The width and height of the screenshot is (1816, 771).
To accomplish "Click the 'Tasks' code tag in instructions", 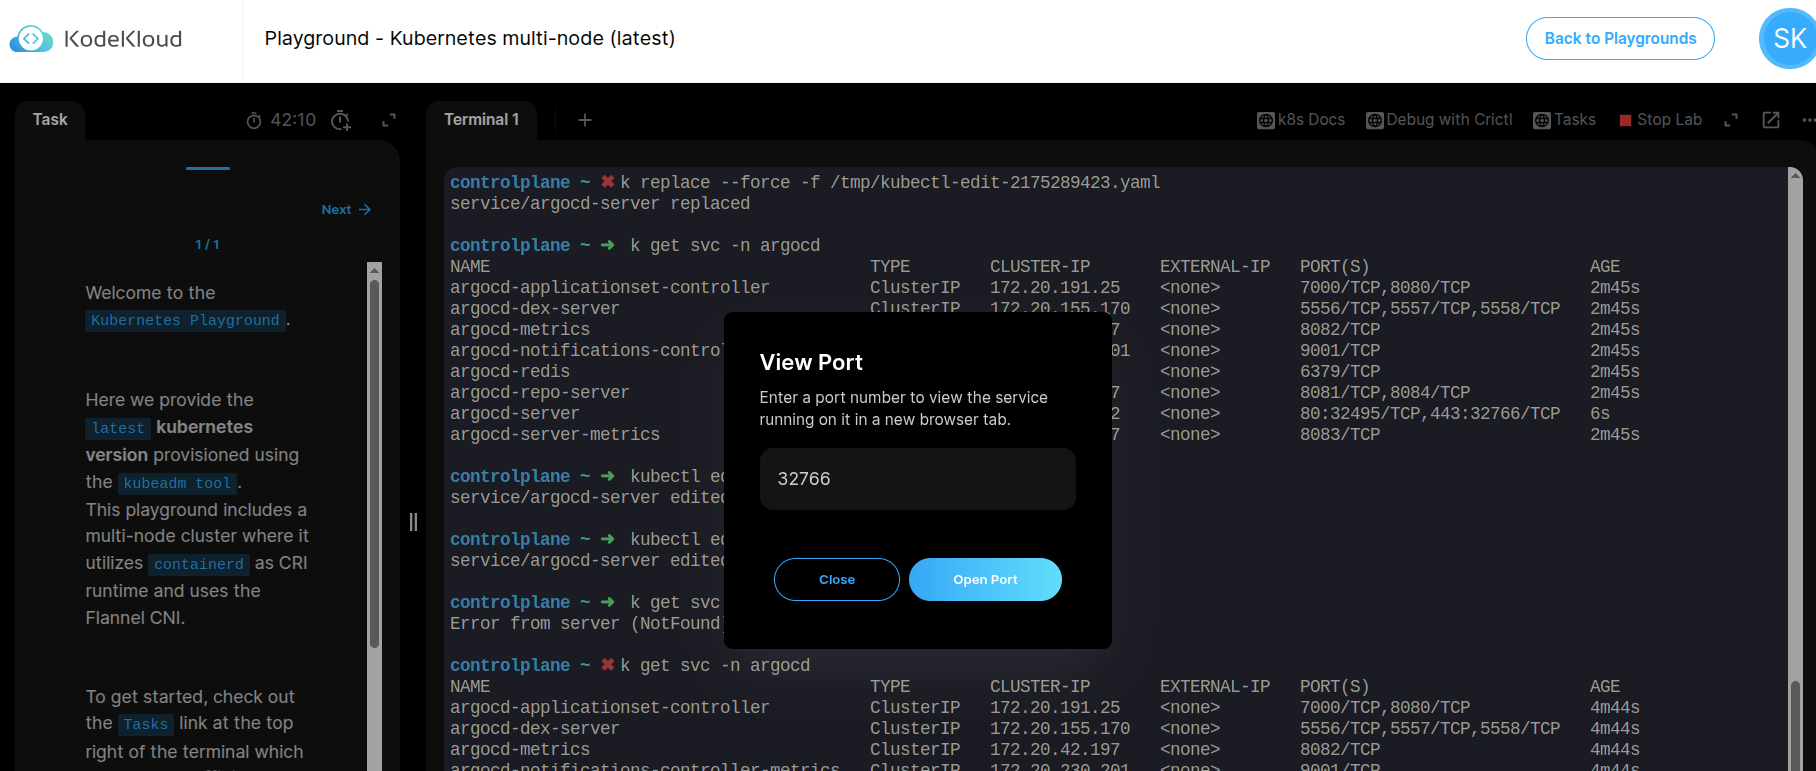I will click(146, 724).
